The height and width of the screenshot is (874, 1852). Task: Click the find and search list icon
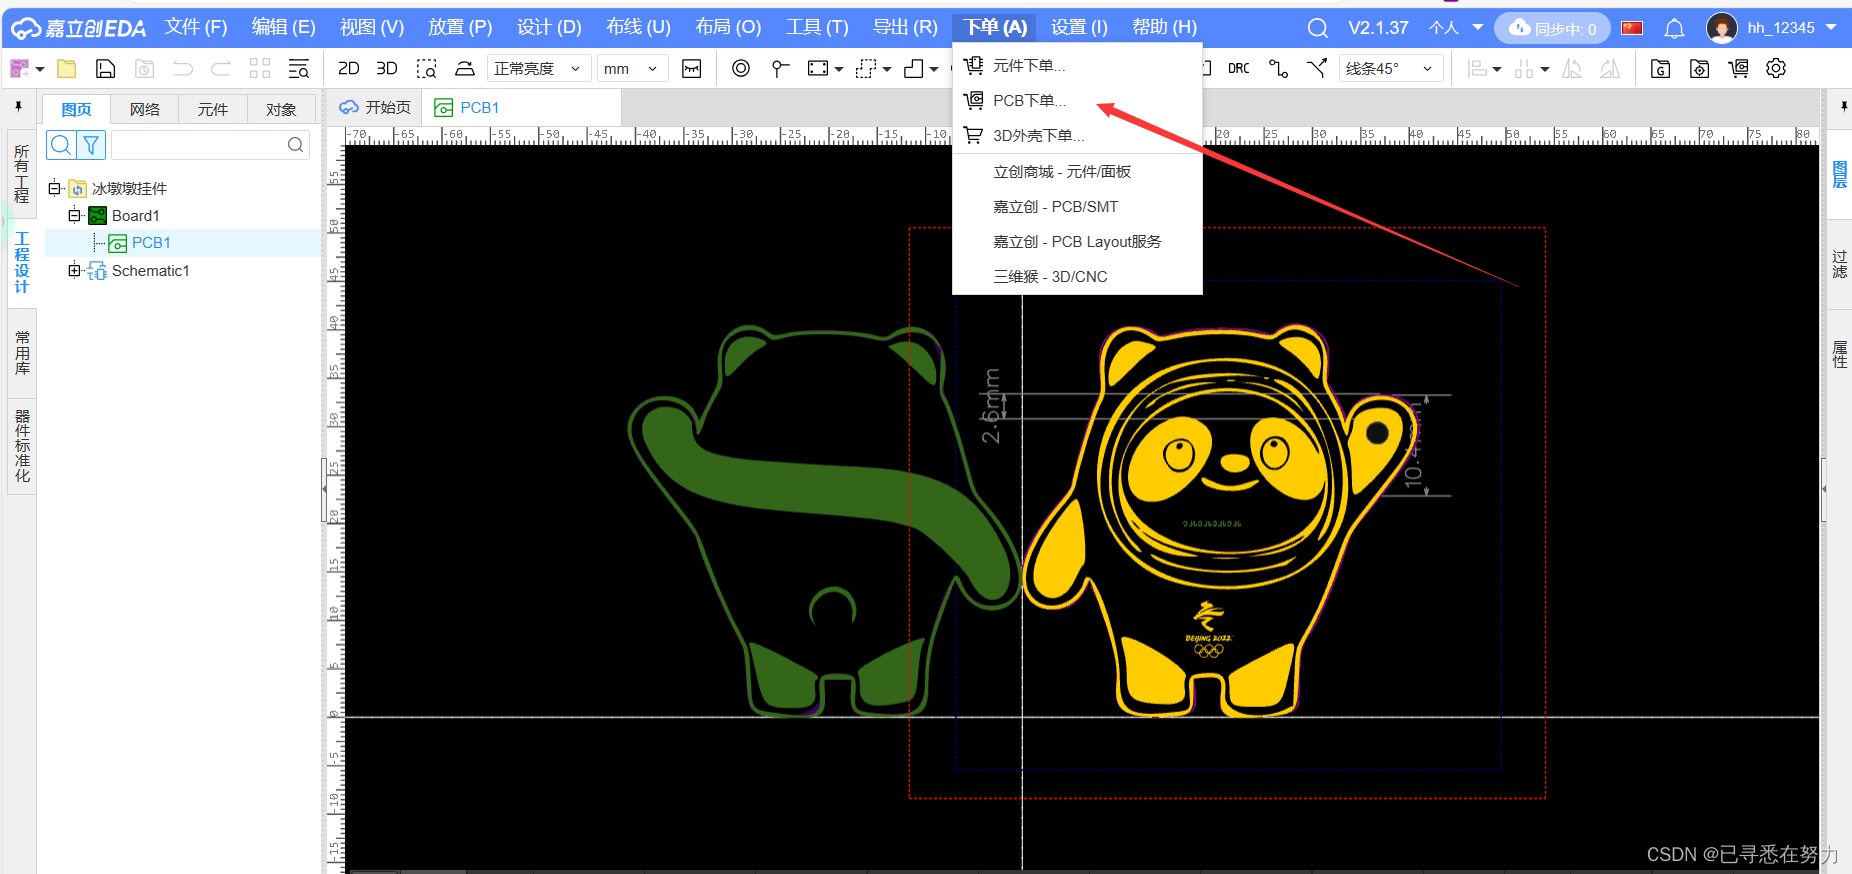coord(298,68)
